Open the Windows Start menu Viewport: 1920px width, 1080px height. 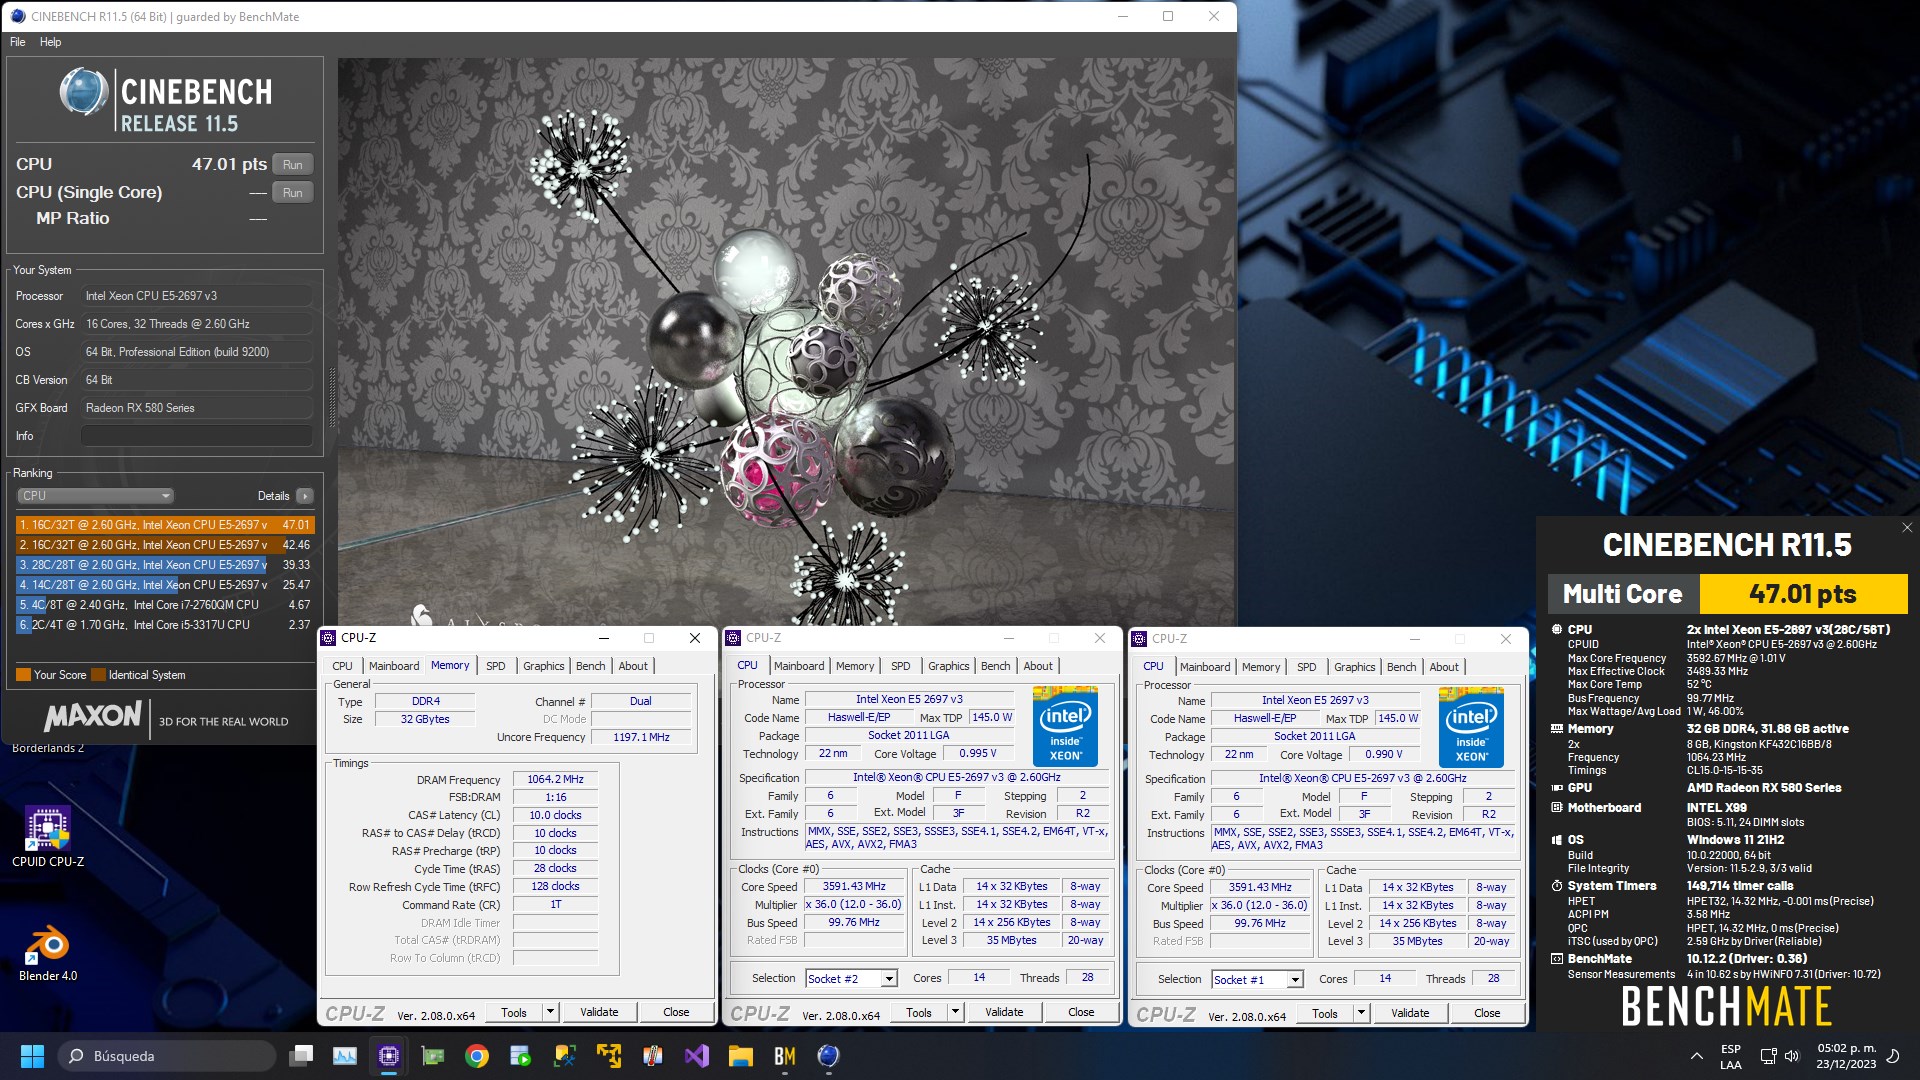tap(32, 1056)
